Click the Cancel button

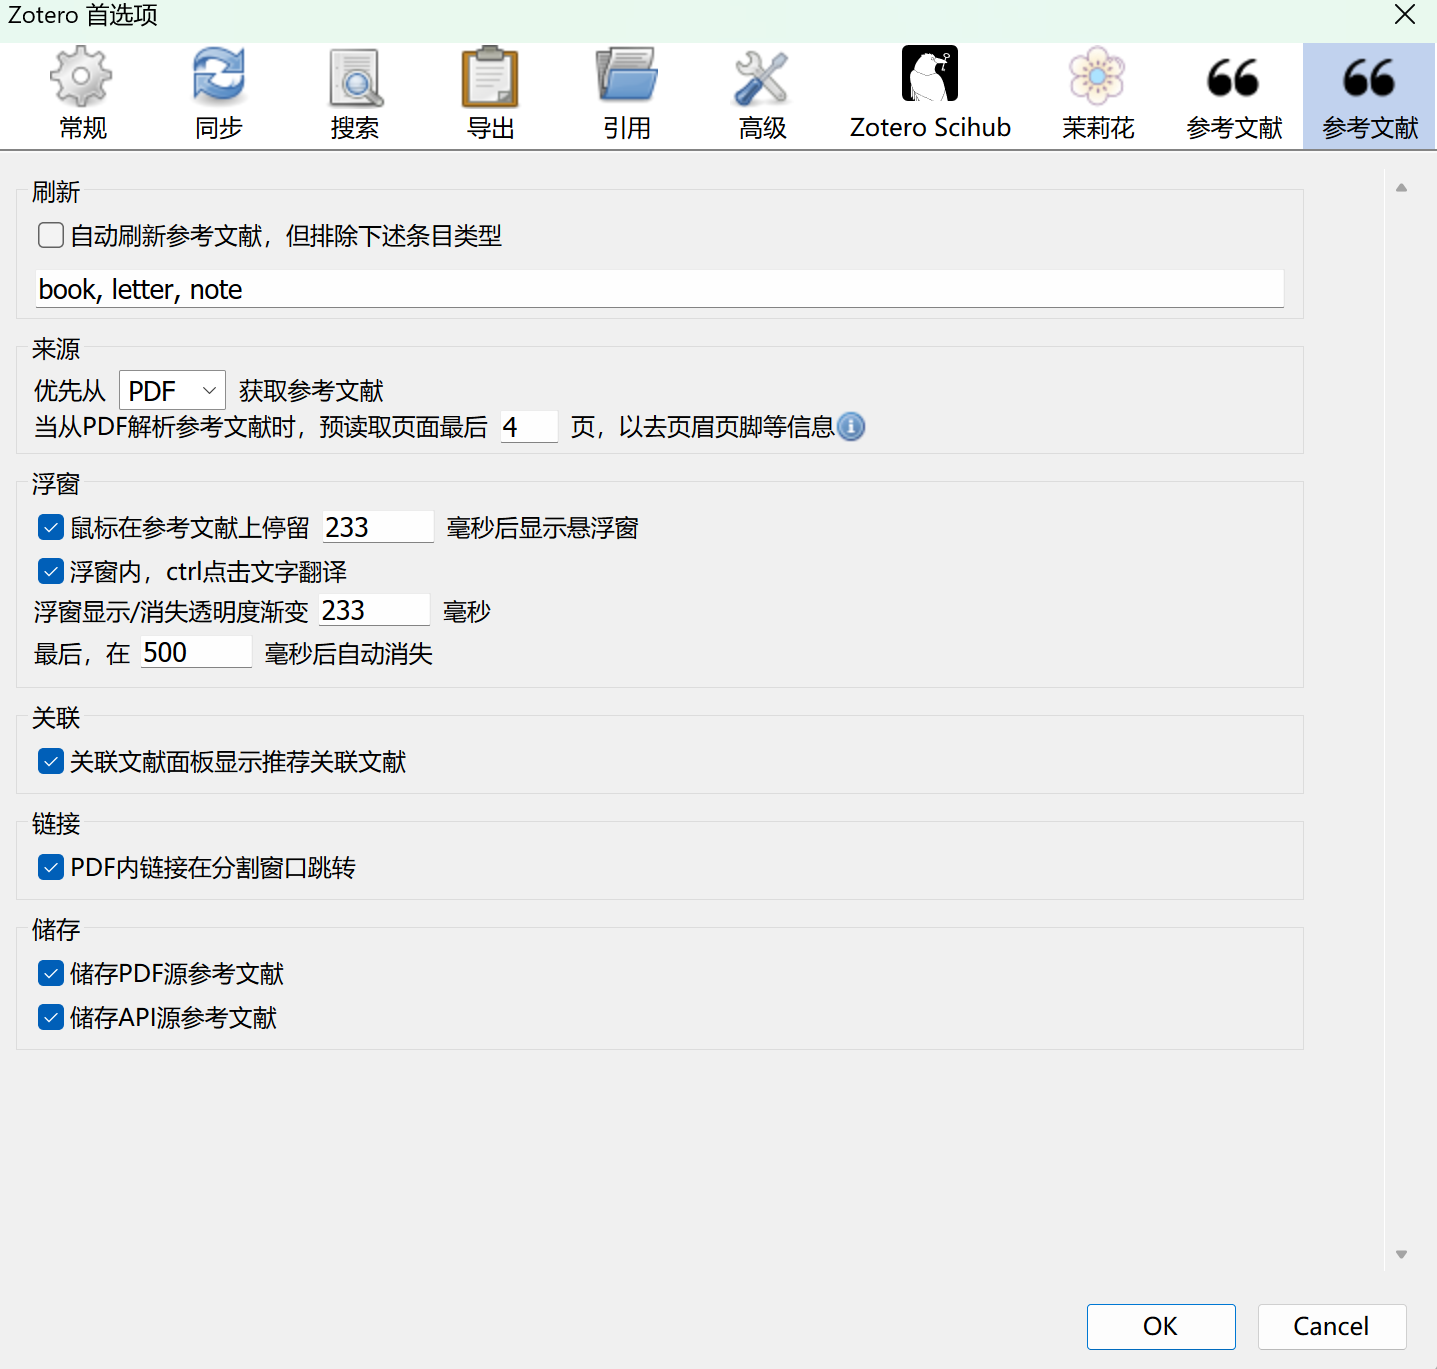click(x=1331, y=1326)
